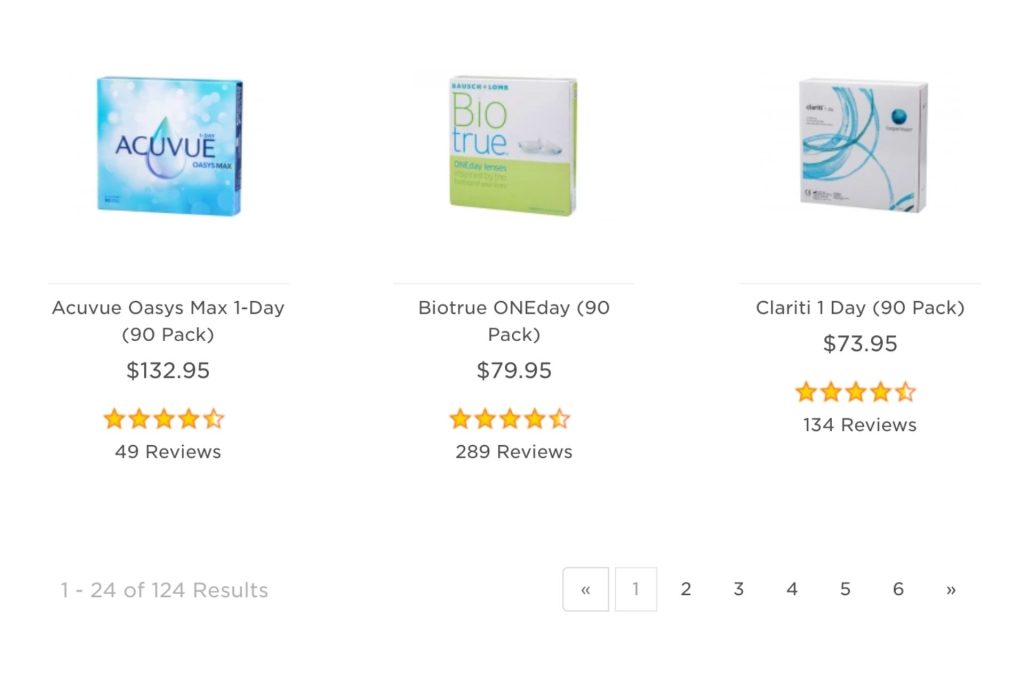Switch to results page 5
This screenshot has height=683, width=1024.
point(845,589)
